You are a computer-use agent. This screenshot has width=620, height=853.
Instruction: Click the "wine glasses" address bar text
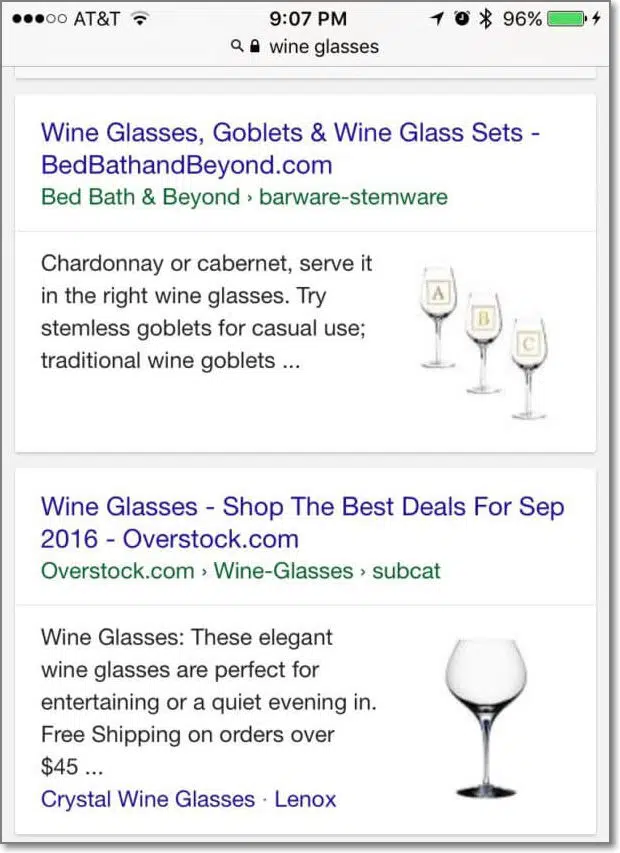click(324, 46)
